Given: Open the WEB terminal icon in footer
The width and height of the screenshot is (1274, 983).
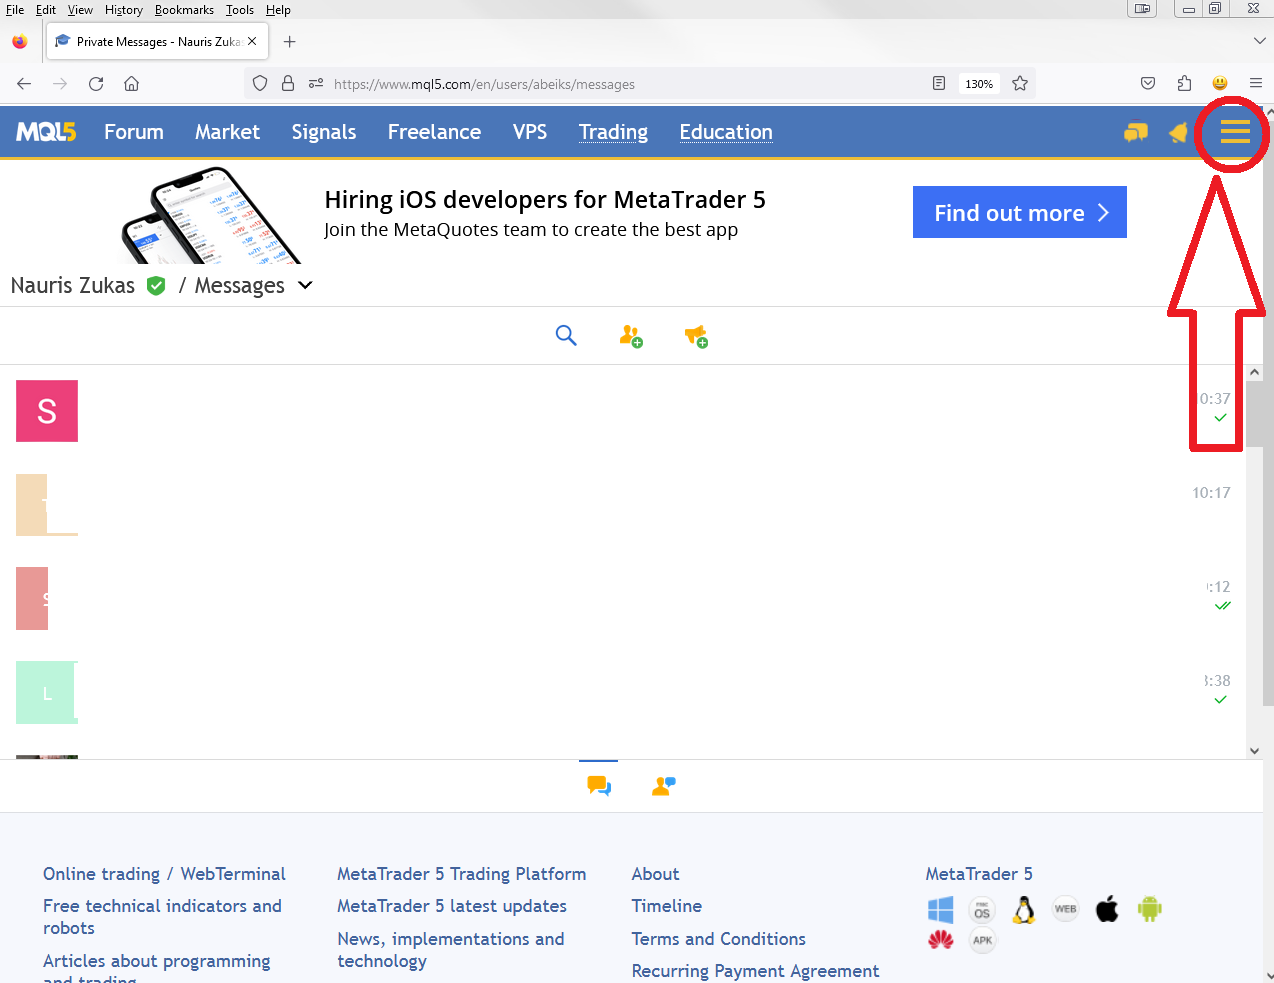Looking at the screenshot, I should (x=1066, y=909).
